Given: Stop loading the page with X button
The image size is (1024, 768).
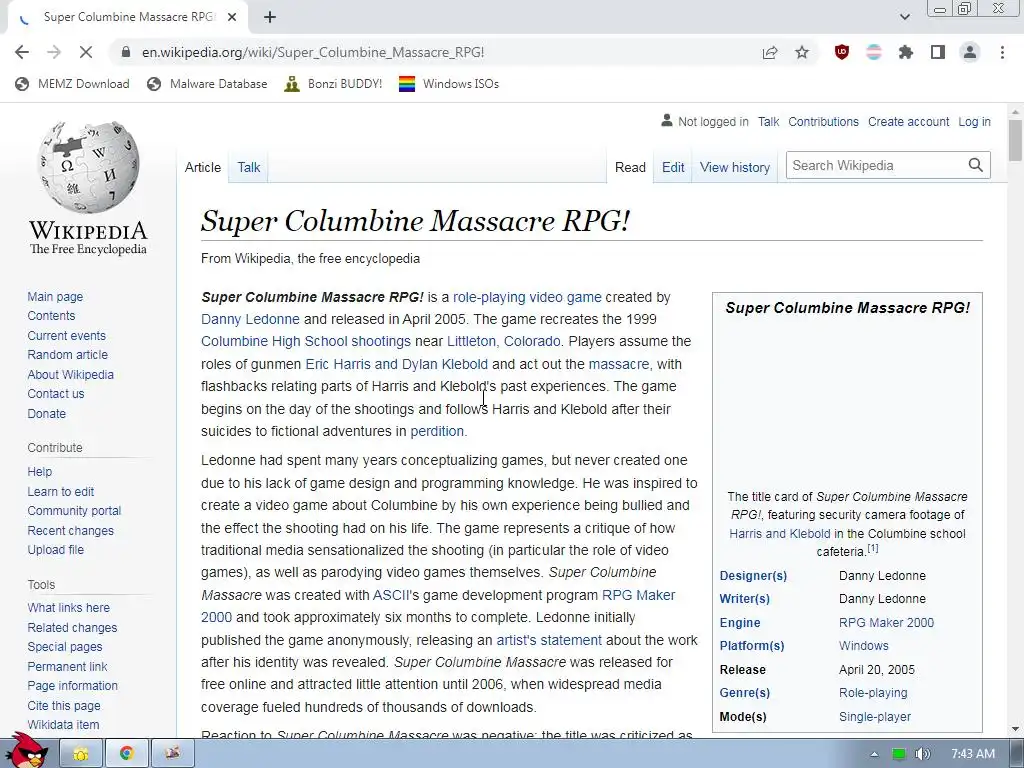Looking at the screenshot, I should (x=86, y=52).
